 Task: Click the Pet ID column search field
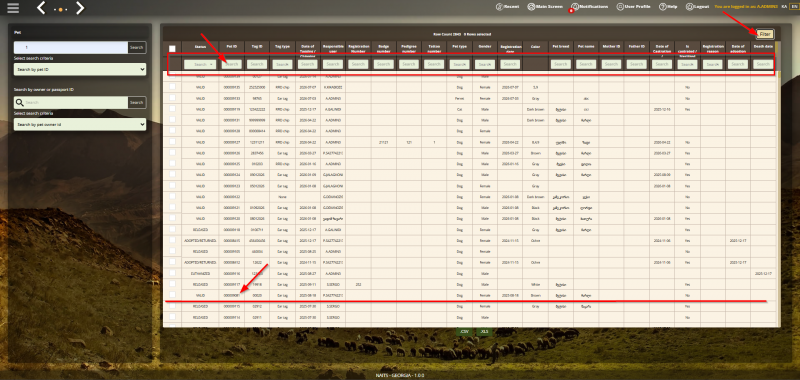[x=232, y=64]
